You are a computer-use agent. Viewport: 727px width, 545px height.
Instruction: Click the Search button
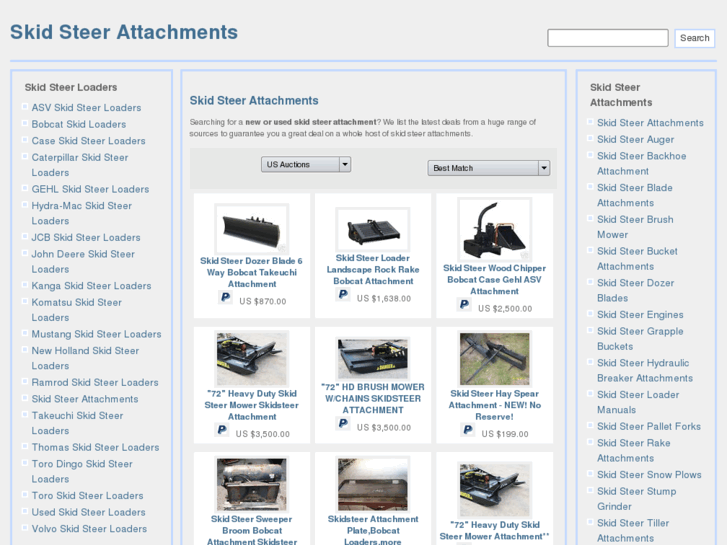(695, 38)
